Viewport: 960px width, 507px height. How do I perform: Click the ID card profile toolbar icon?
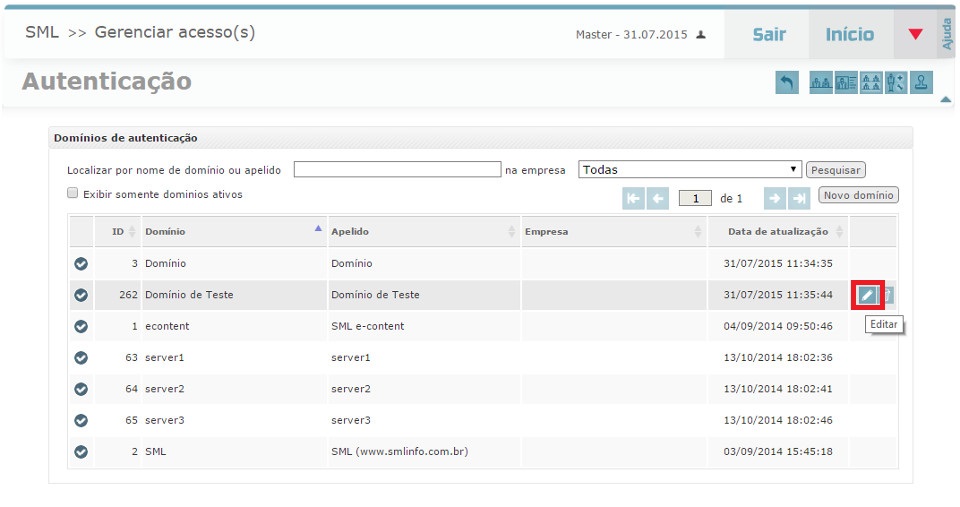(846, 83)
